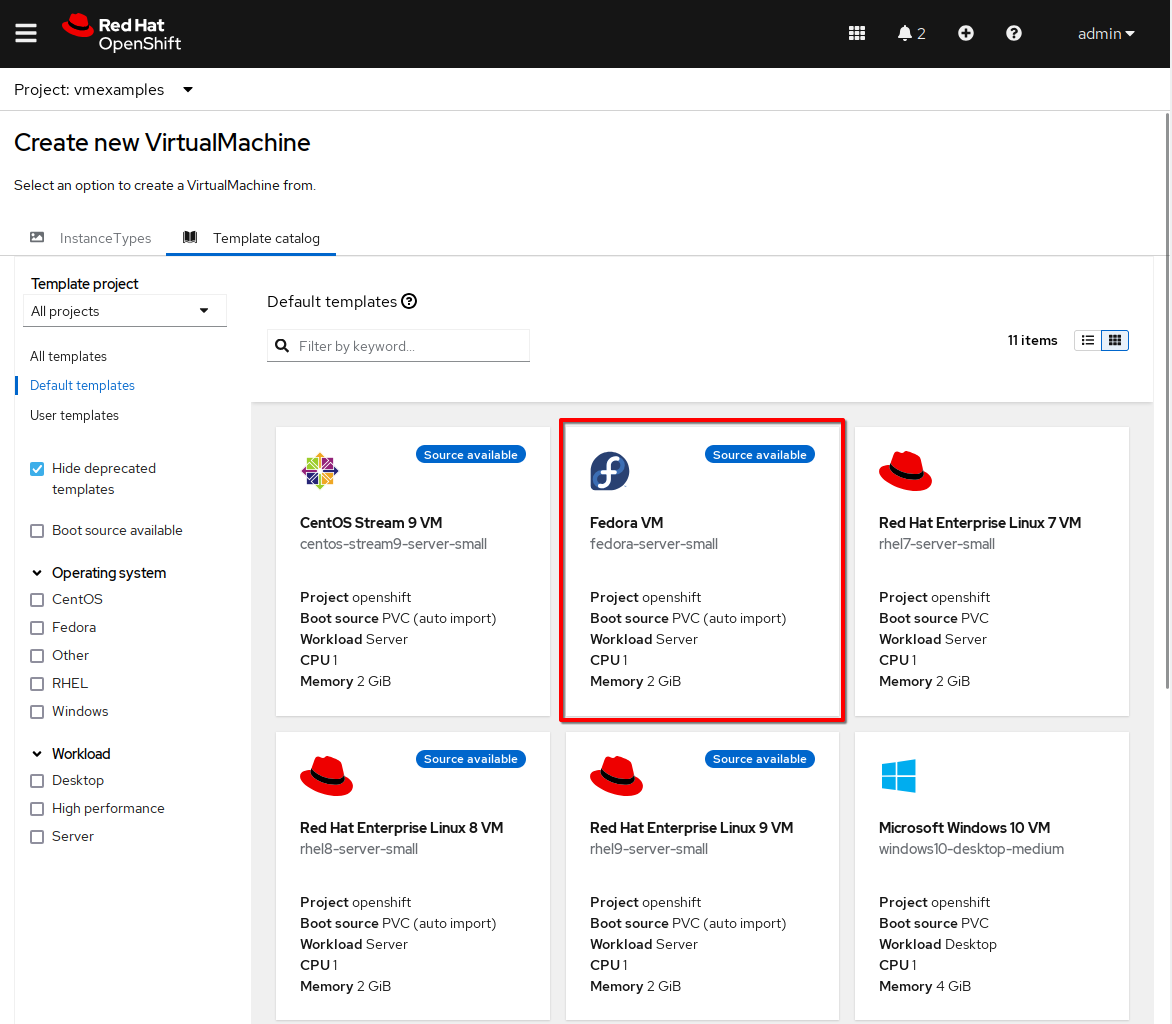Open the hamburger navigation menu
This screenshot has height=1024, width=1172.
[x=26, y=34]
